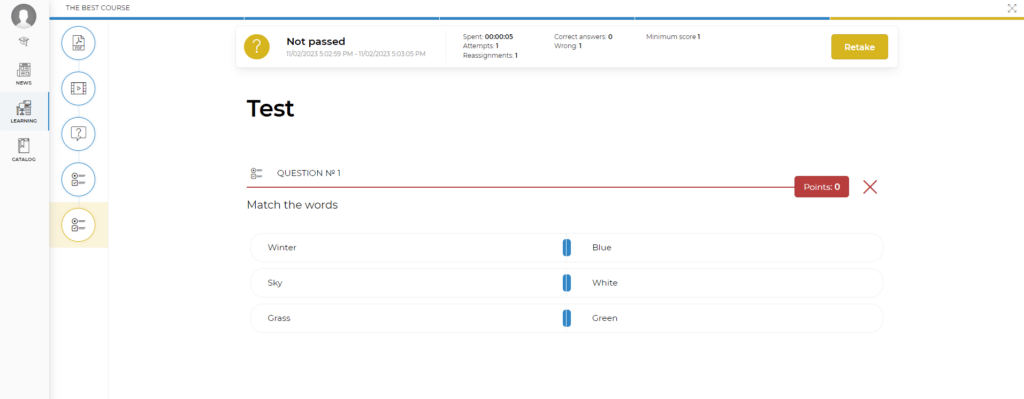Open the video lesson course step
Screen dimensions: 1024x399
point(78,88)
